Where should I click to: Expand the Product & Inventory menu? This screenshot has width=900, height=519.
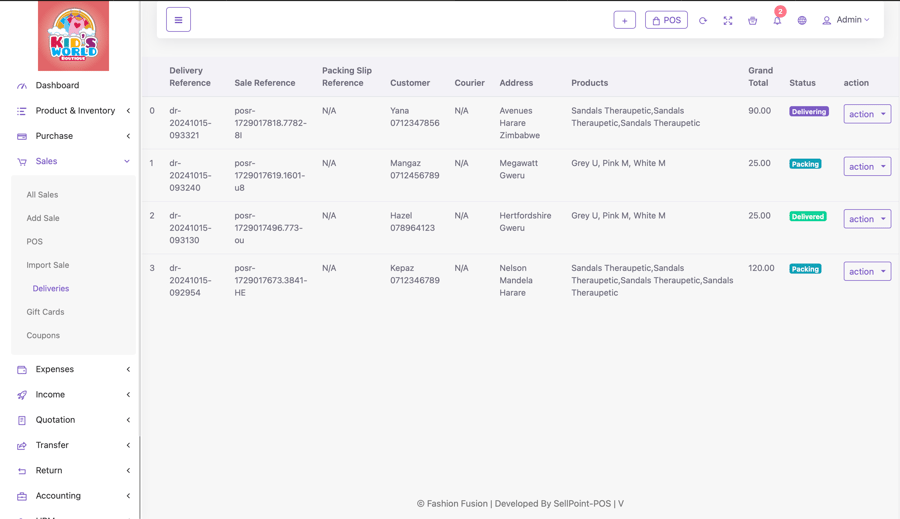coord(74,111)
